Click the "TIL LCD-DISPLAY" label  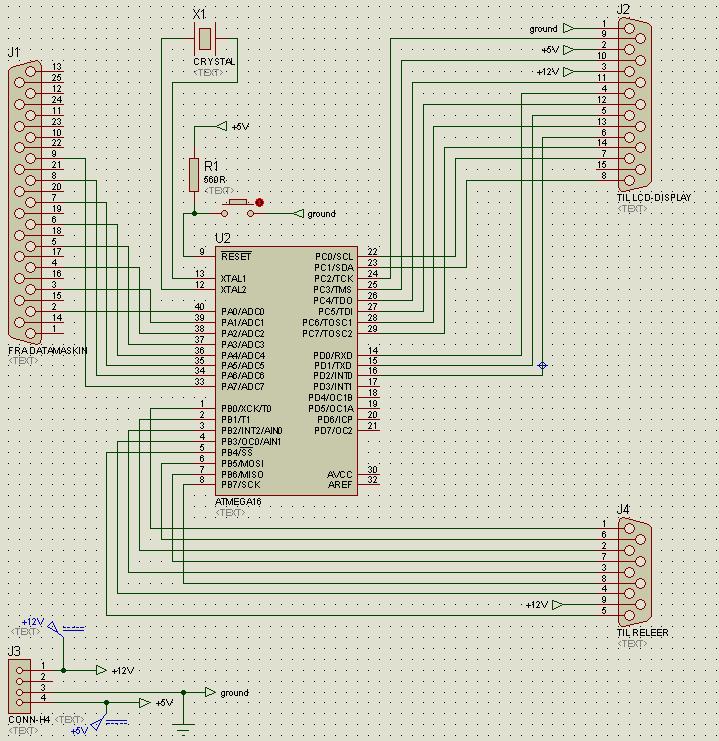[654, 198]
